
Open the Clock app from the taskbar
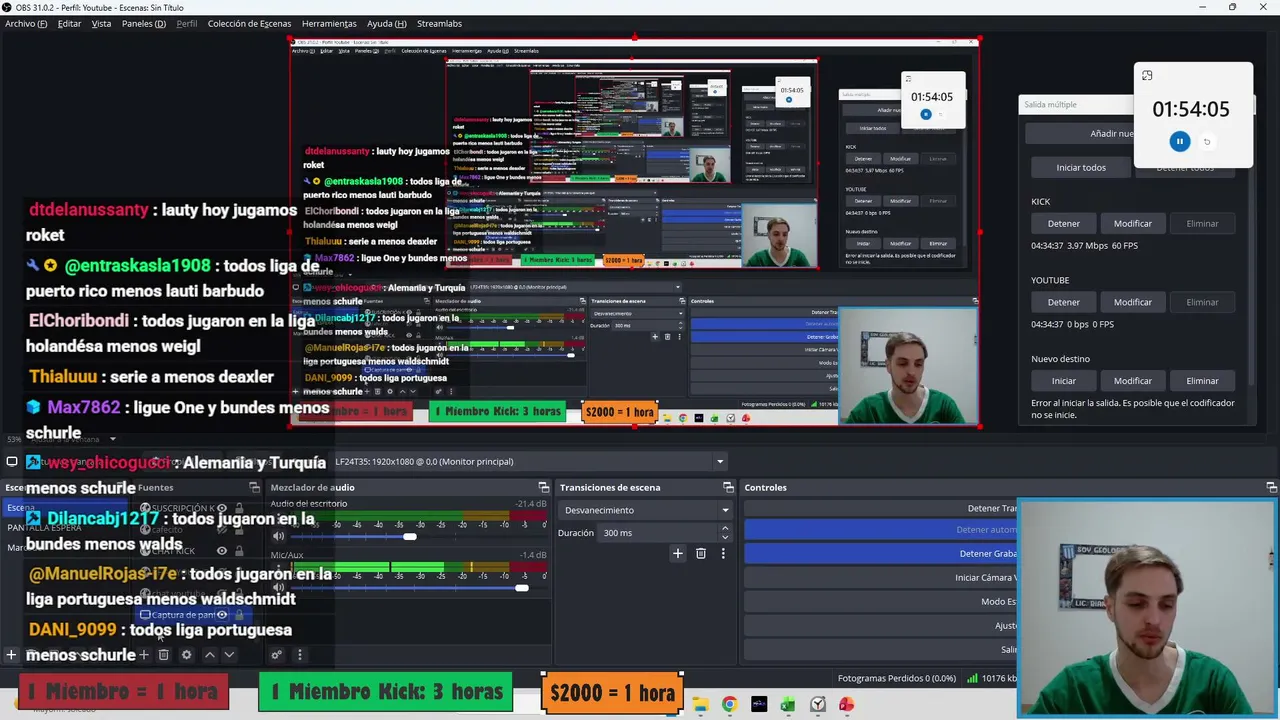tap(818, 705)
